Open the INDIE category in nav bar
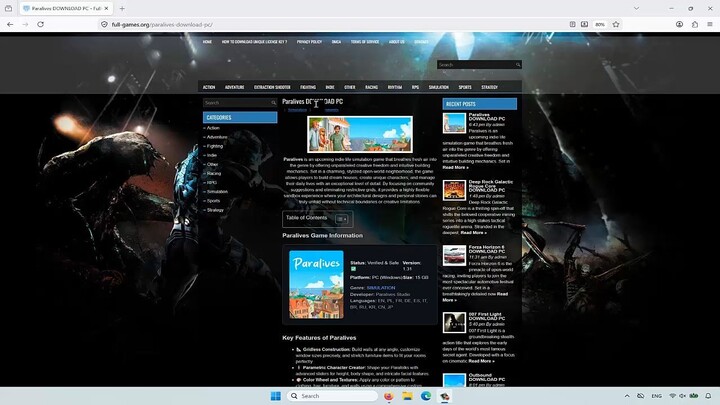This screenshot has width=720, height=405. 330,87
